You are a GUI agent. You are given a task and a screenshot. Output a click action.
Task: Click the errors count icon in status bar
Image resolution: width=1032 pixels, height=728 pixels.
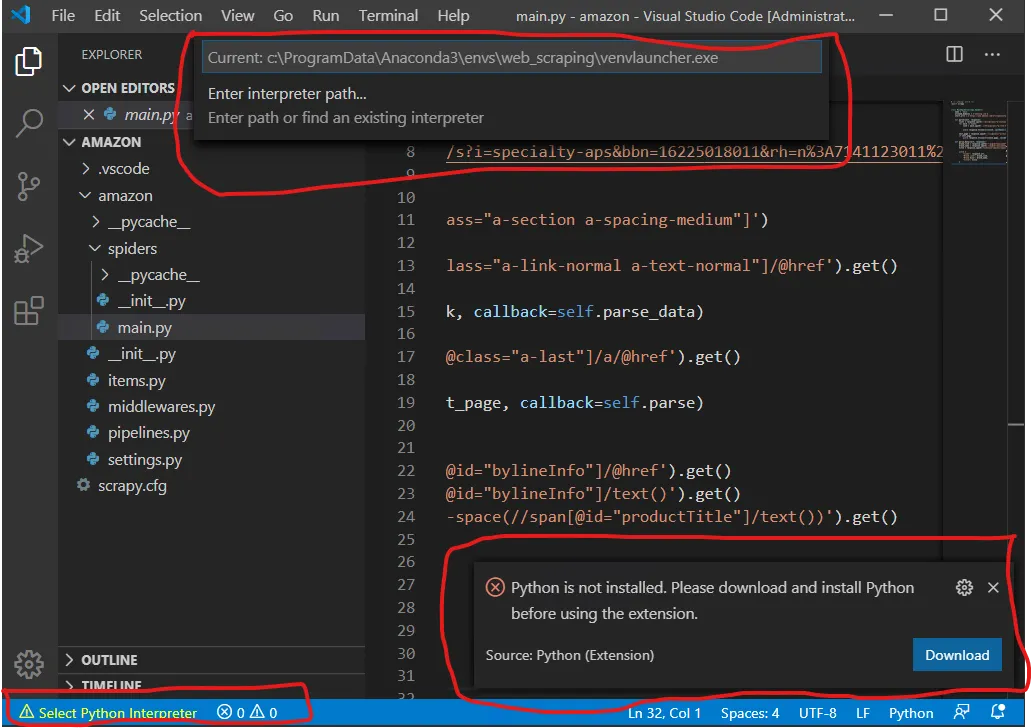pyautogui.click(x=224, y=712)
